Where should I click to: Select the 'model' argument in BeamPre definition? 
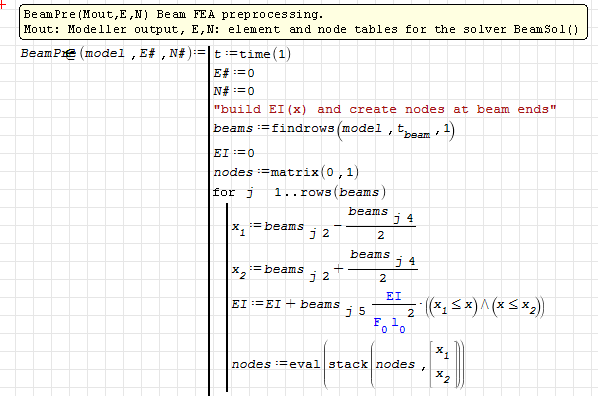coord(105,53)
